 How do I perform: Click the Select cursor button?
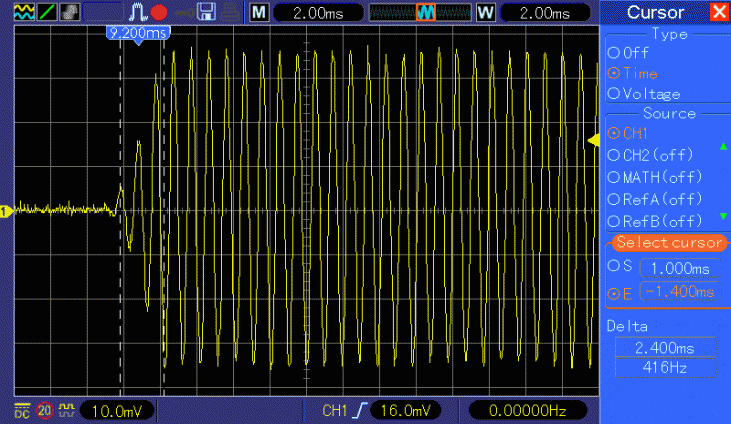[x=668, y=243]
